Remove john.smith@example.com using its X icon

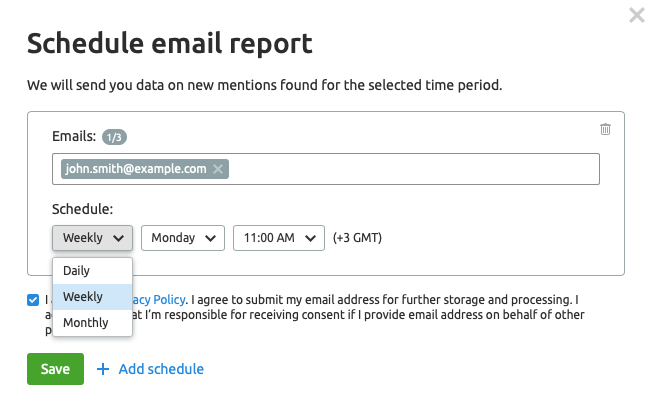(x=218, y=169)
